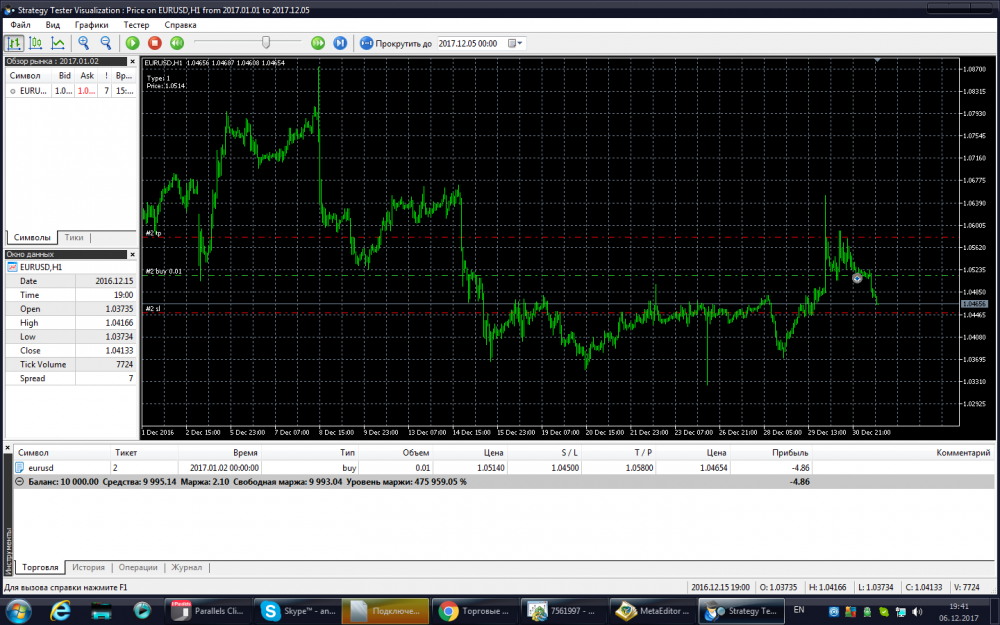Collapse the balance summary row
Viewport: 1000px width, 625px height.
point(21,481)
